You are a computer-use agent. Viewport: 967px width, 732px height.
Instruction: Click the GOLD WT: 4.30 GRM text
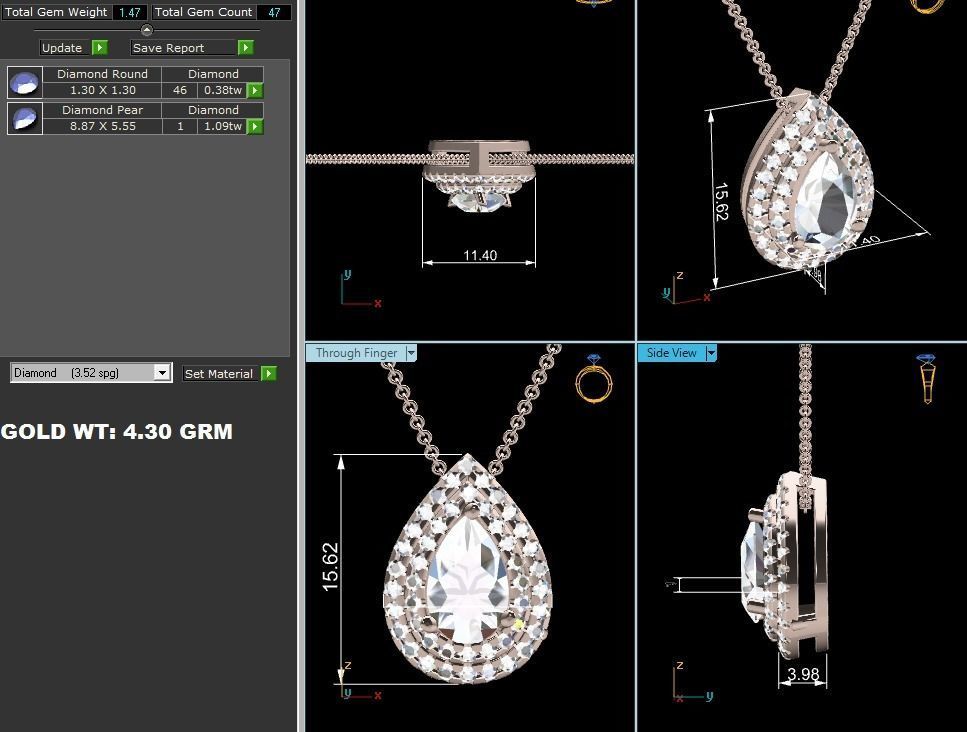tap(117, 432)
